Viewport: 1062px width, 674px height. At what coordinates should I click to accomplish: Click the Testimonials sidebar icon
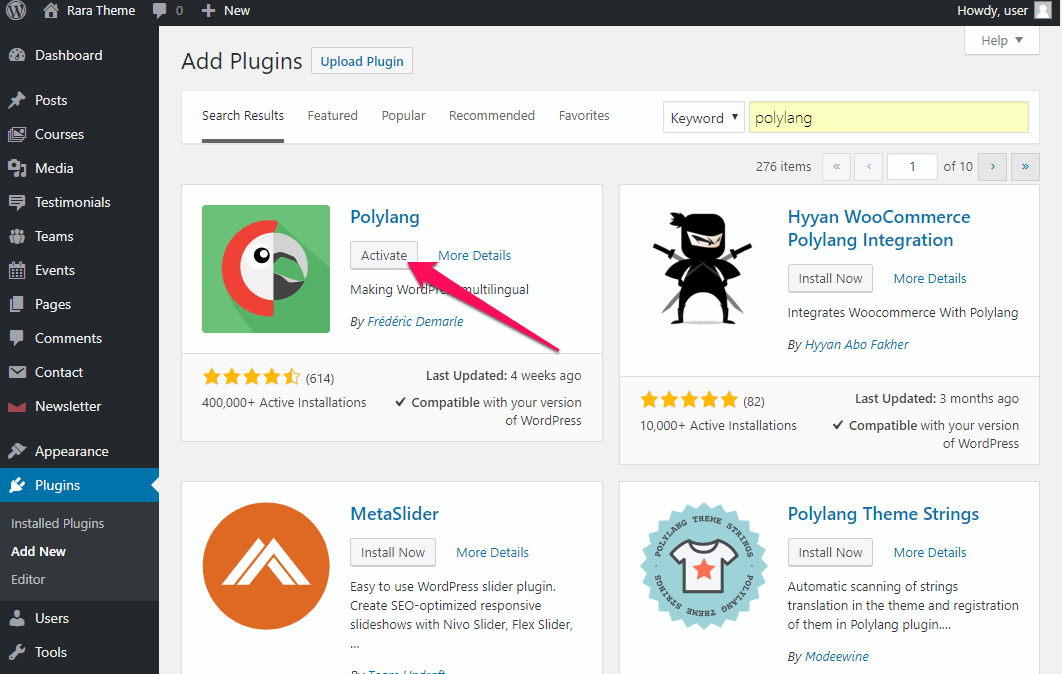click(17, 202)
